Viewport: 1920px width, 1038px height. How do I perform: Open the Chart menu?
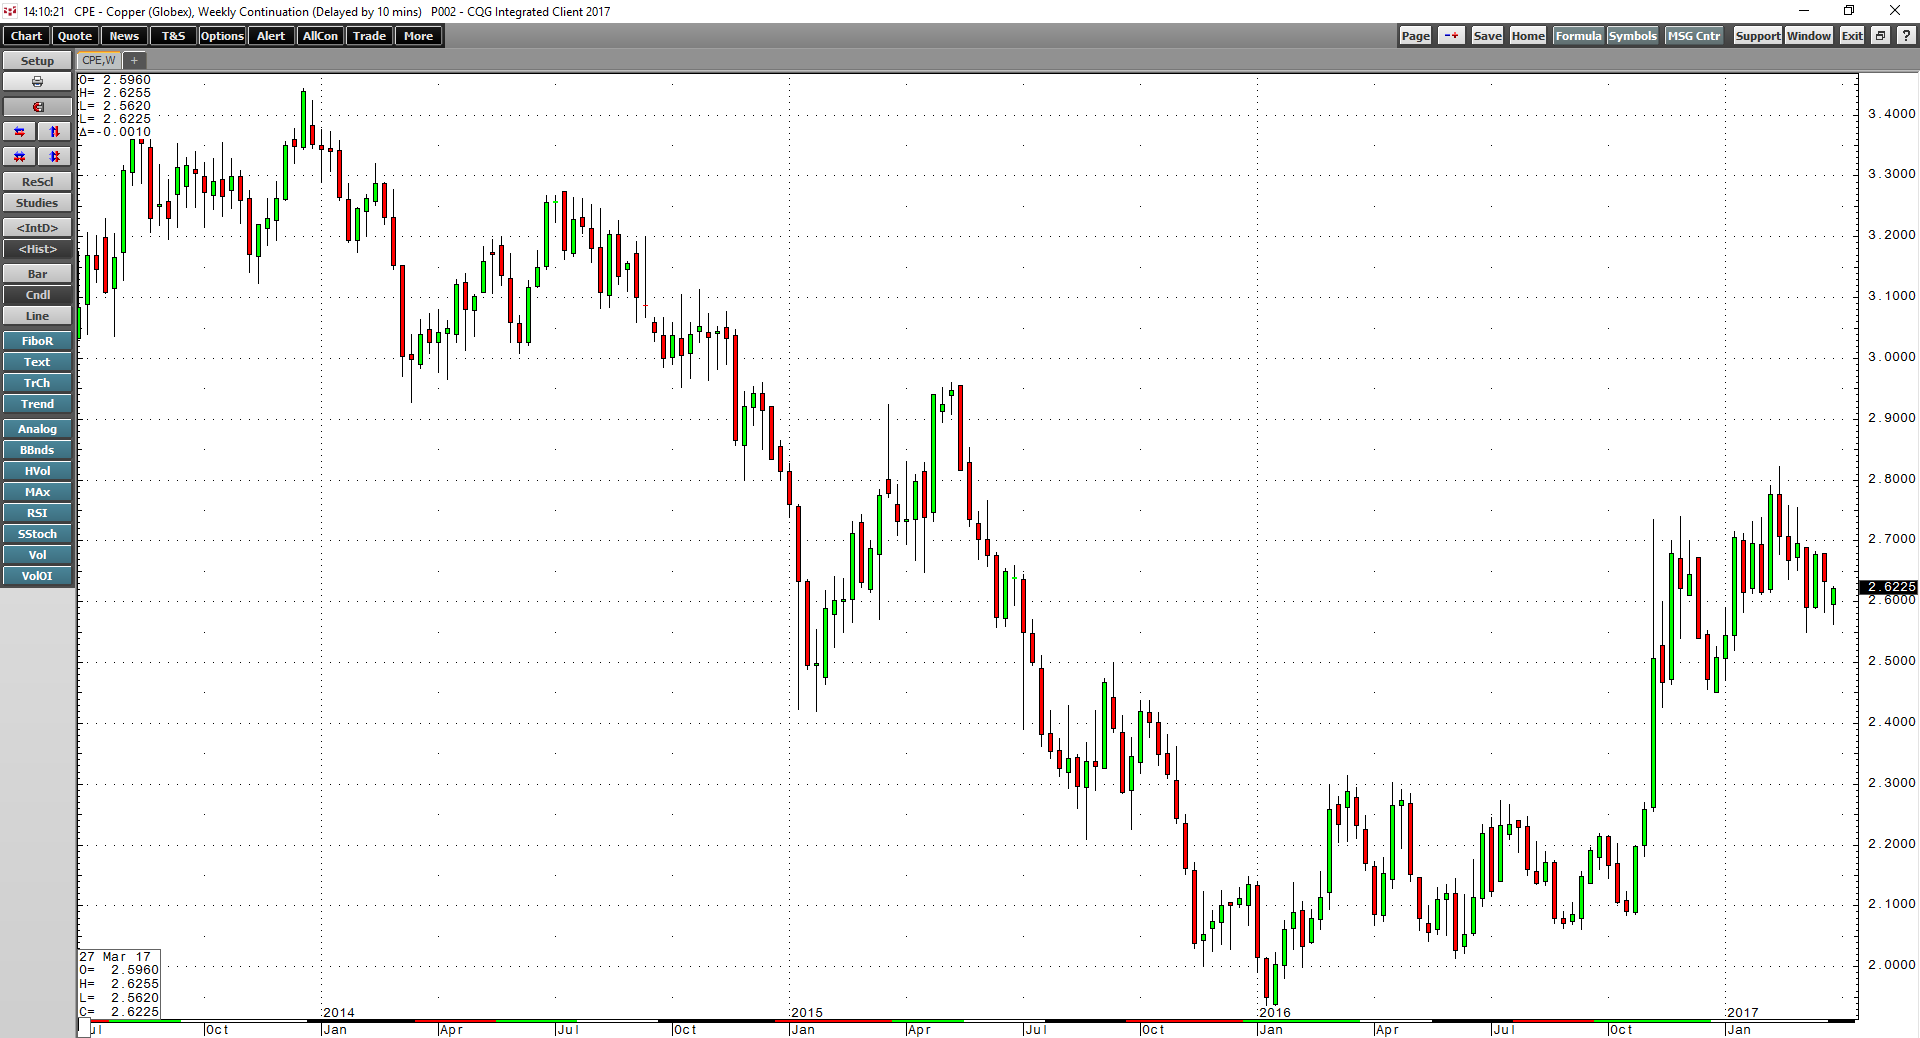pyautogui.click(x=26, y=36)
